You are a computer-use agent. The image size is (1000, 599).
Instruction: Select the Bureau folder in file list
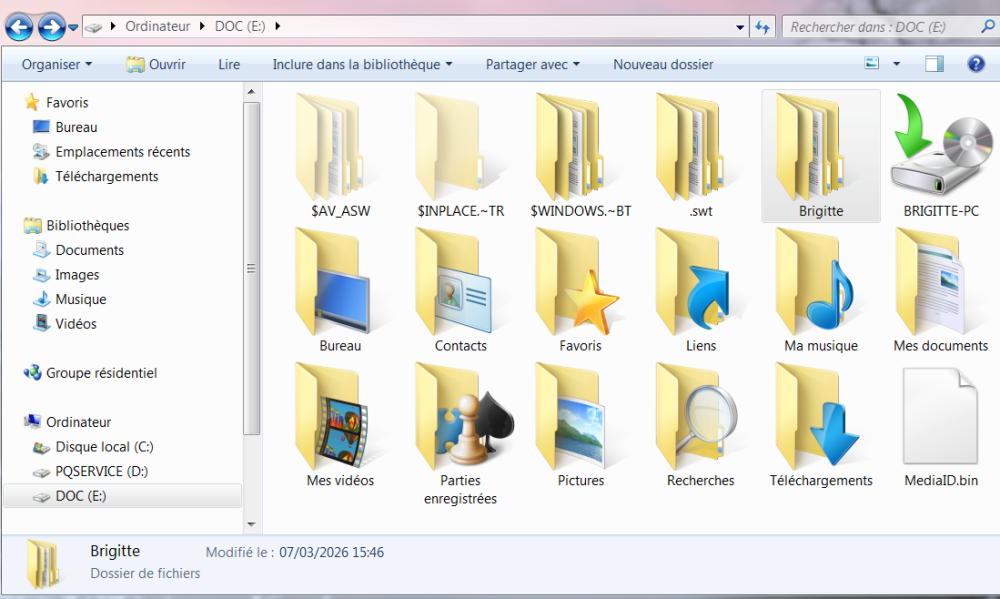[340, 290]
